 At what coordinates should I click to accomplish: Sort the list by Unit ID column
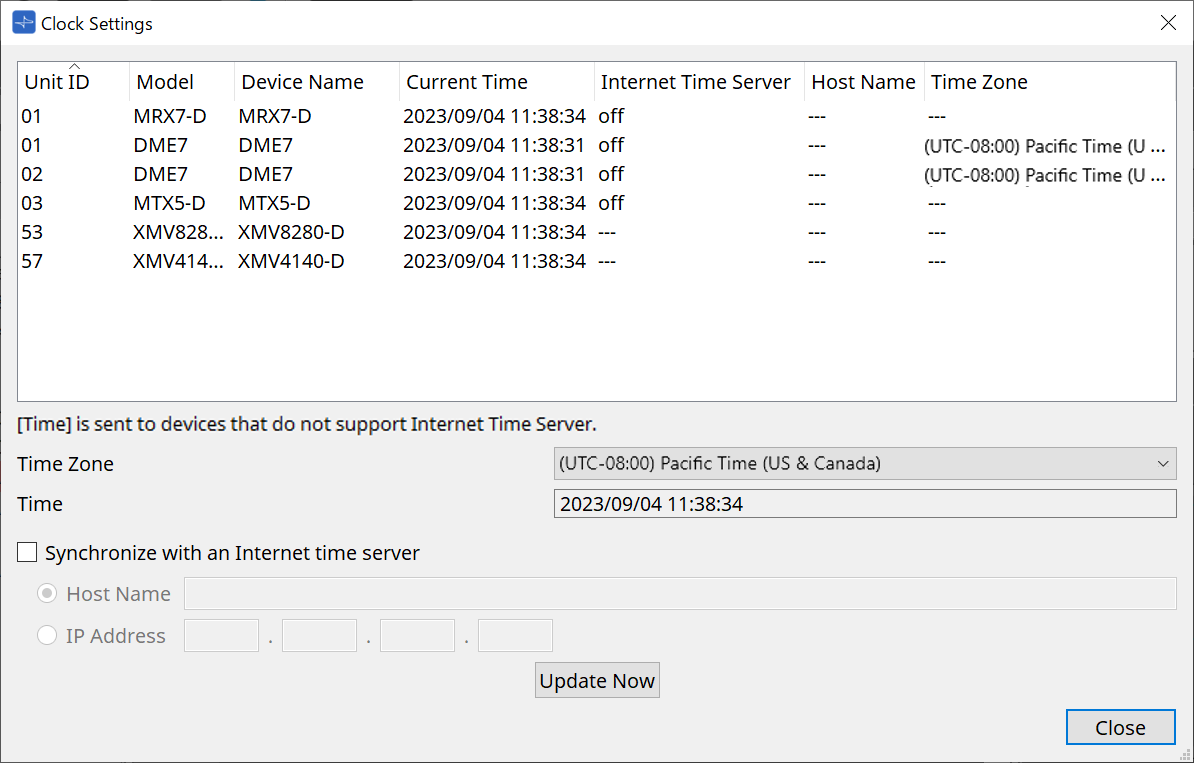[x=57, y=82]
